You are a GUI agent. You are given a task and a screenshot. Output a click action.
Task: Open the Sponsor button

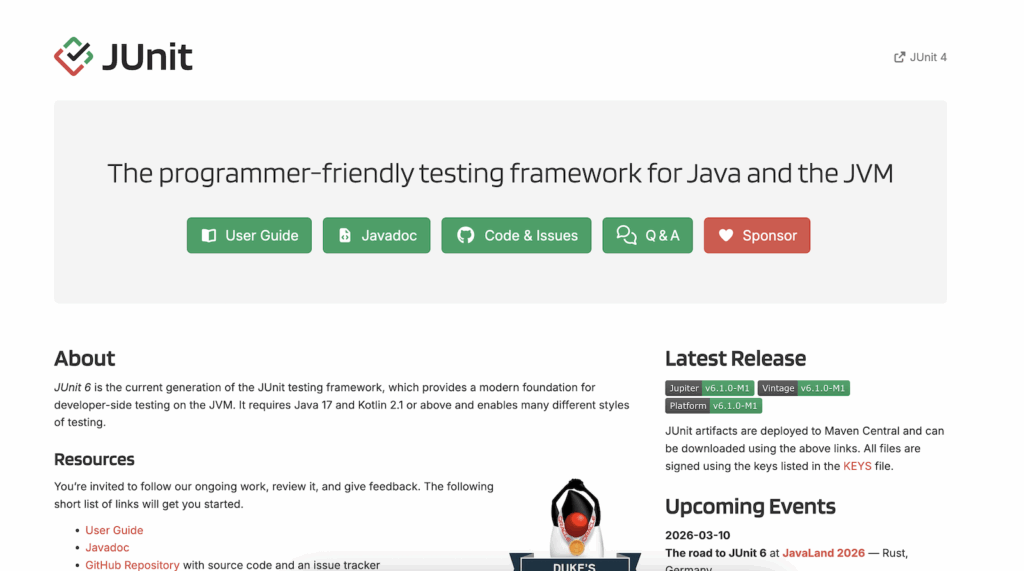757,235
